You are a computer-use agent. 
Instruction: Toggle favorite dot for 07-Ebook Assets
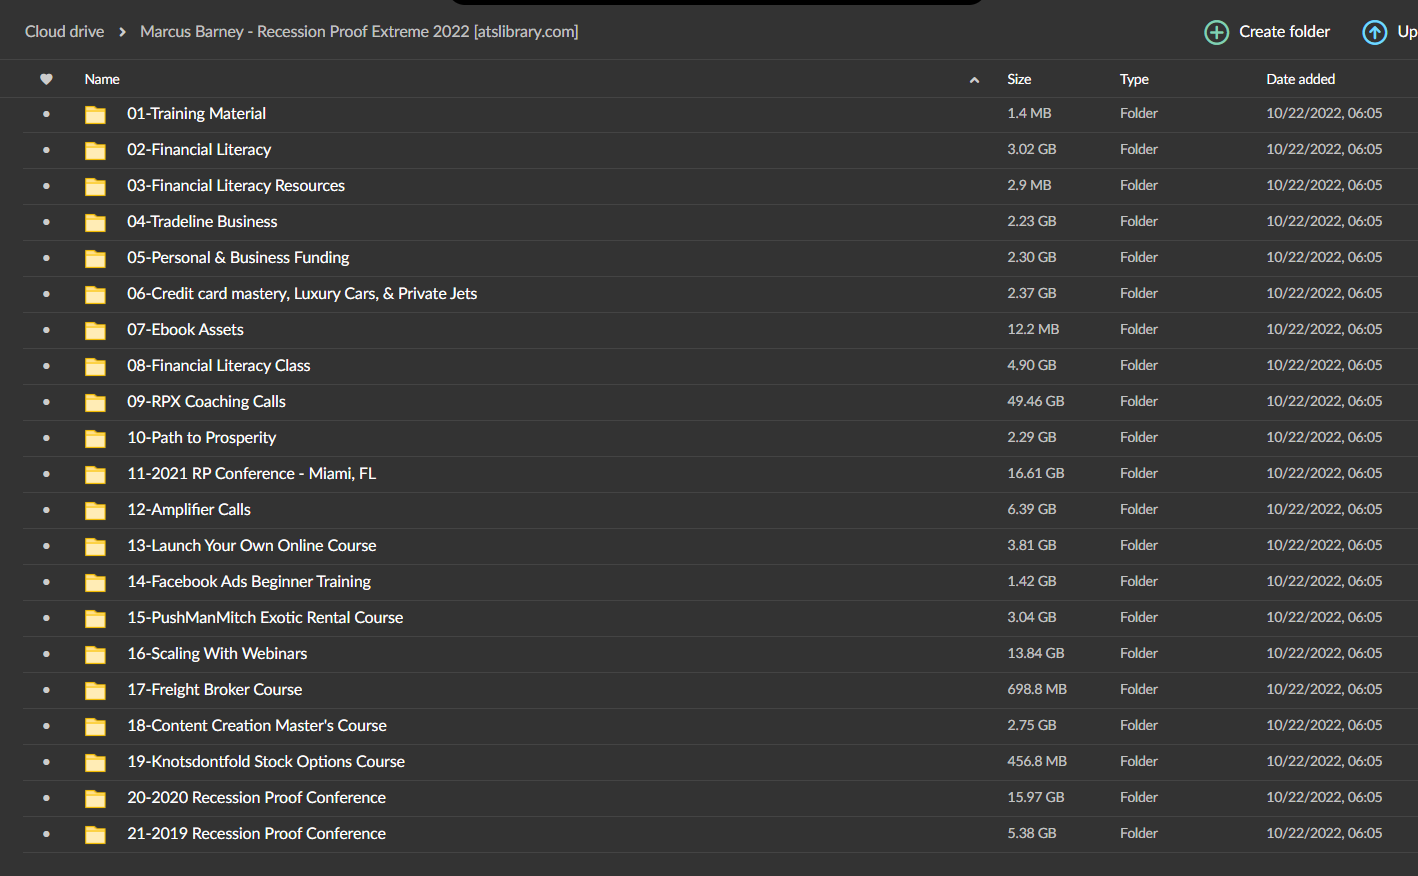click(46, 330)
